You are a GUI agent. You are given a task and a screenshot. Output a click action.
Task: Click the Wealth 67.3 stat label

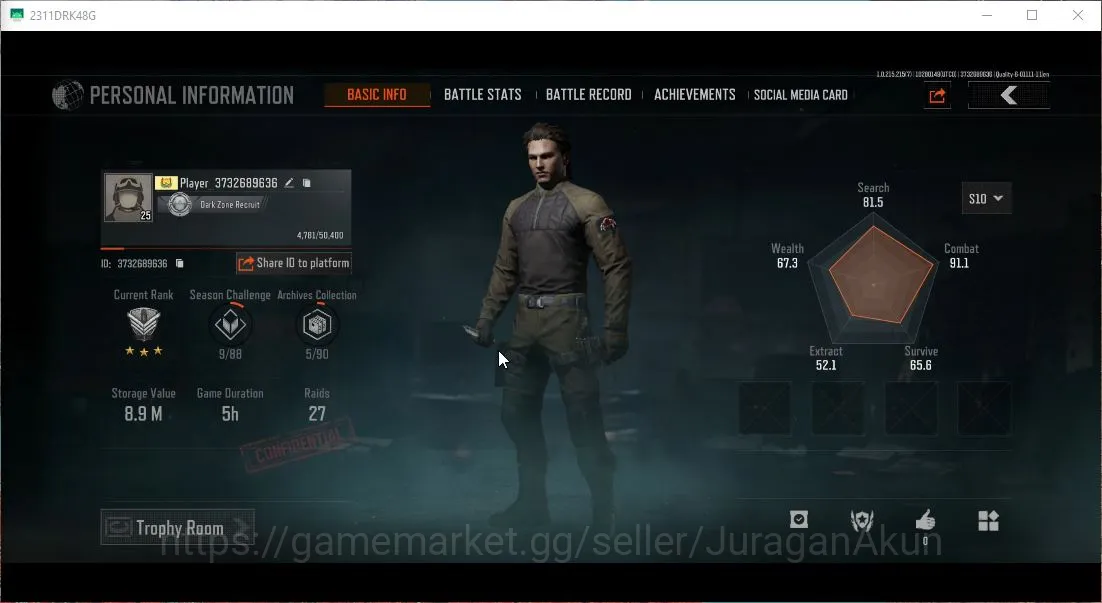pos(787,256)
